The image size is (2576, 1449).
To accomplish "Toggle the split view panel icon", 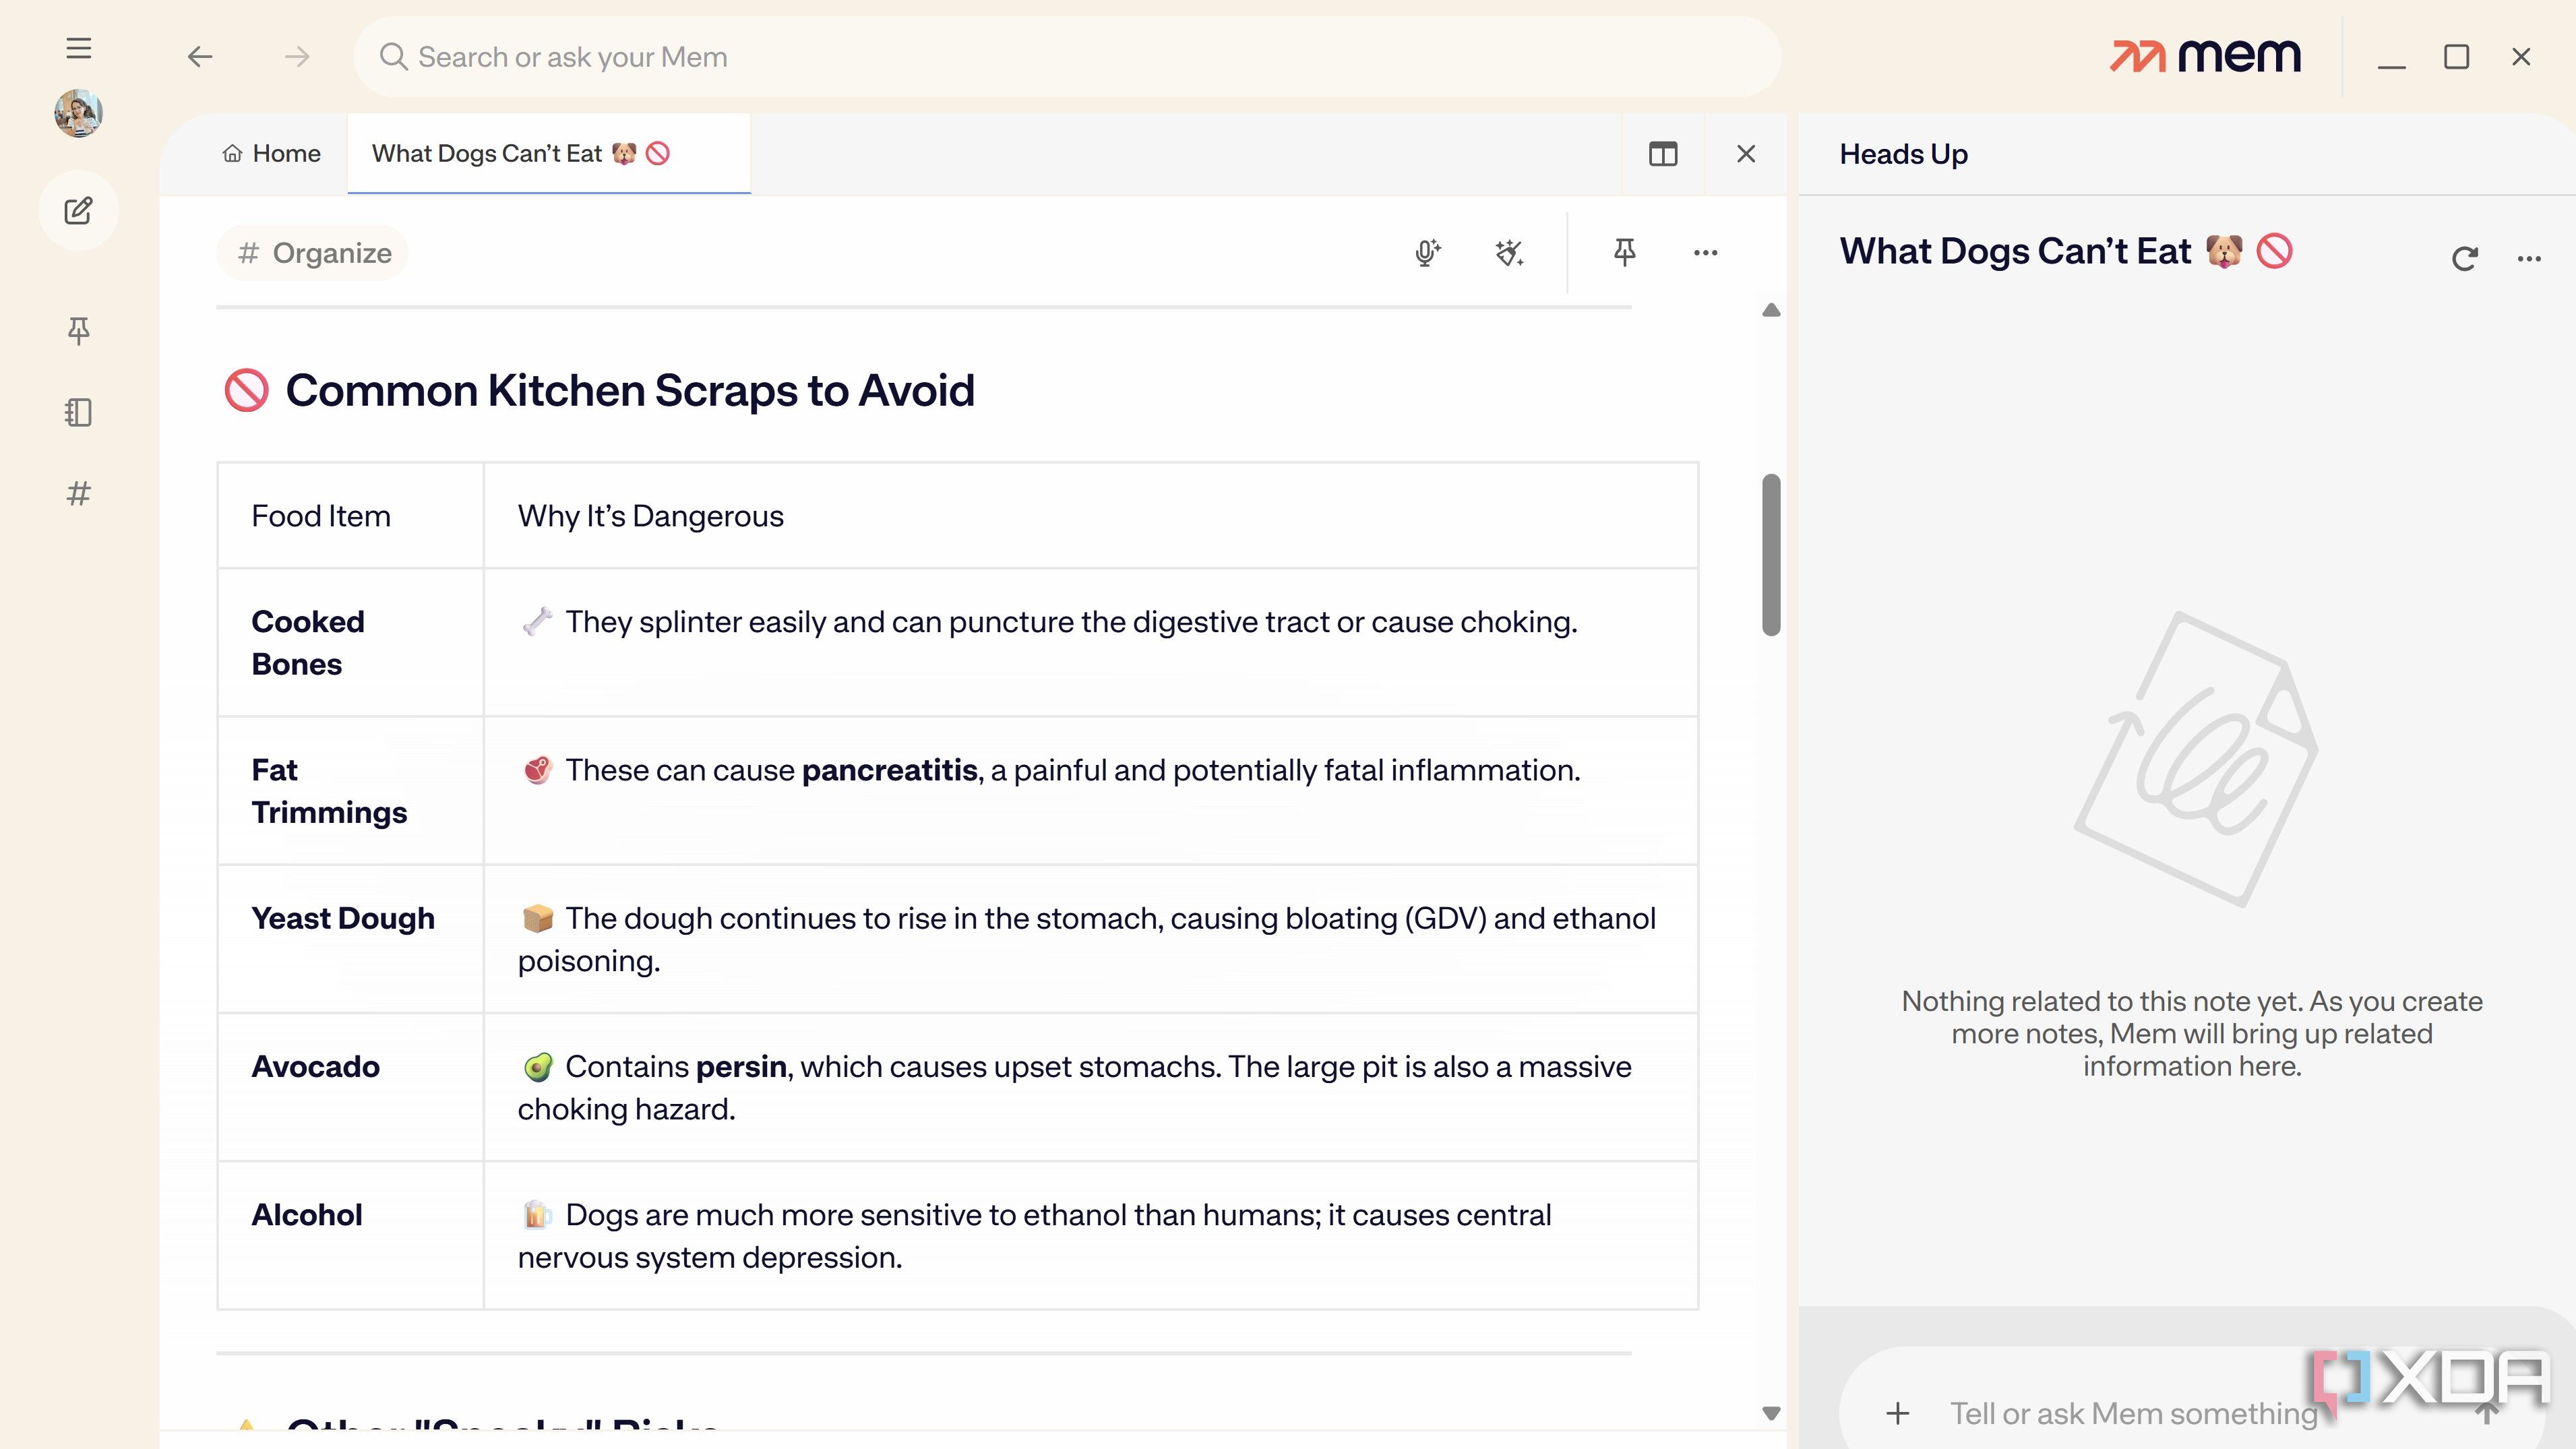I will click(1663, 154).
